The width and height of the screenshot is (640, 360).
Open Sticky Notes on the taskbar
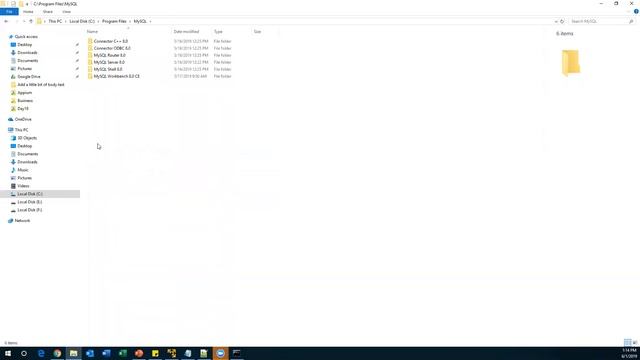pos(155,353)
